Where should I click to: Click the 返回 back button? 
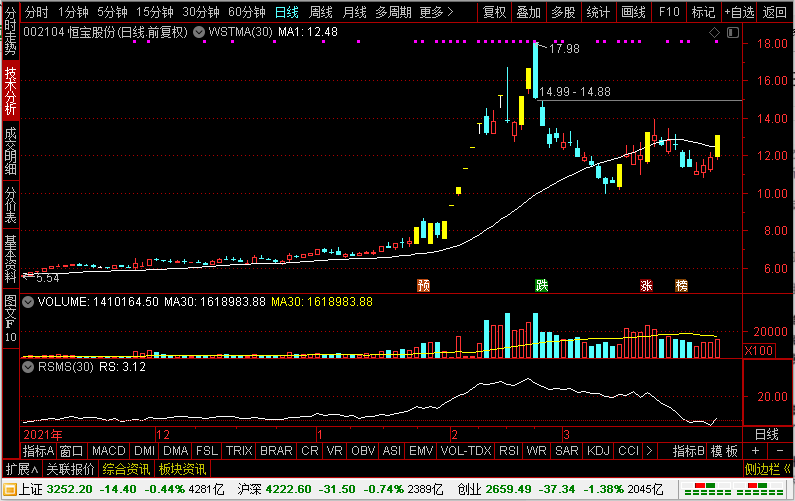click(775, 12)
